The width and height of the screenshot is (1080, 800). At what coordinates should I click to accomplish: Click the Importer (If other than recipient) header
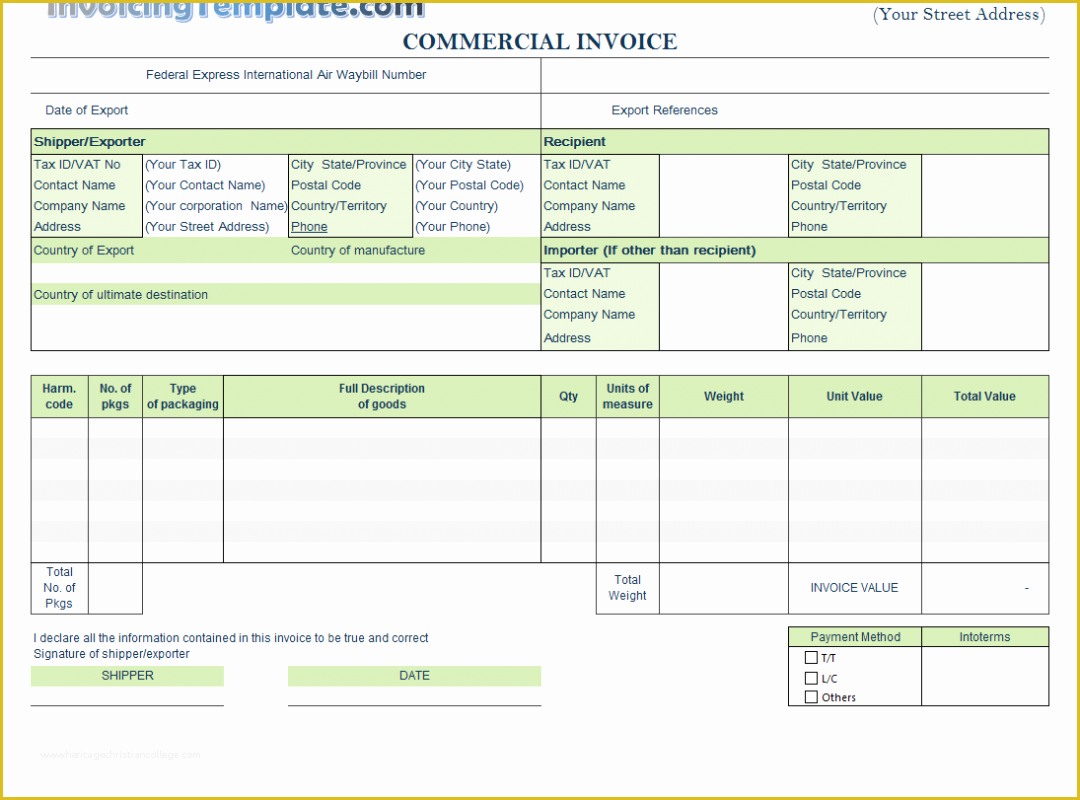point(795,250)
